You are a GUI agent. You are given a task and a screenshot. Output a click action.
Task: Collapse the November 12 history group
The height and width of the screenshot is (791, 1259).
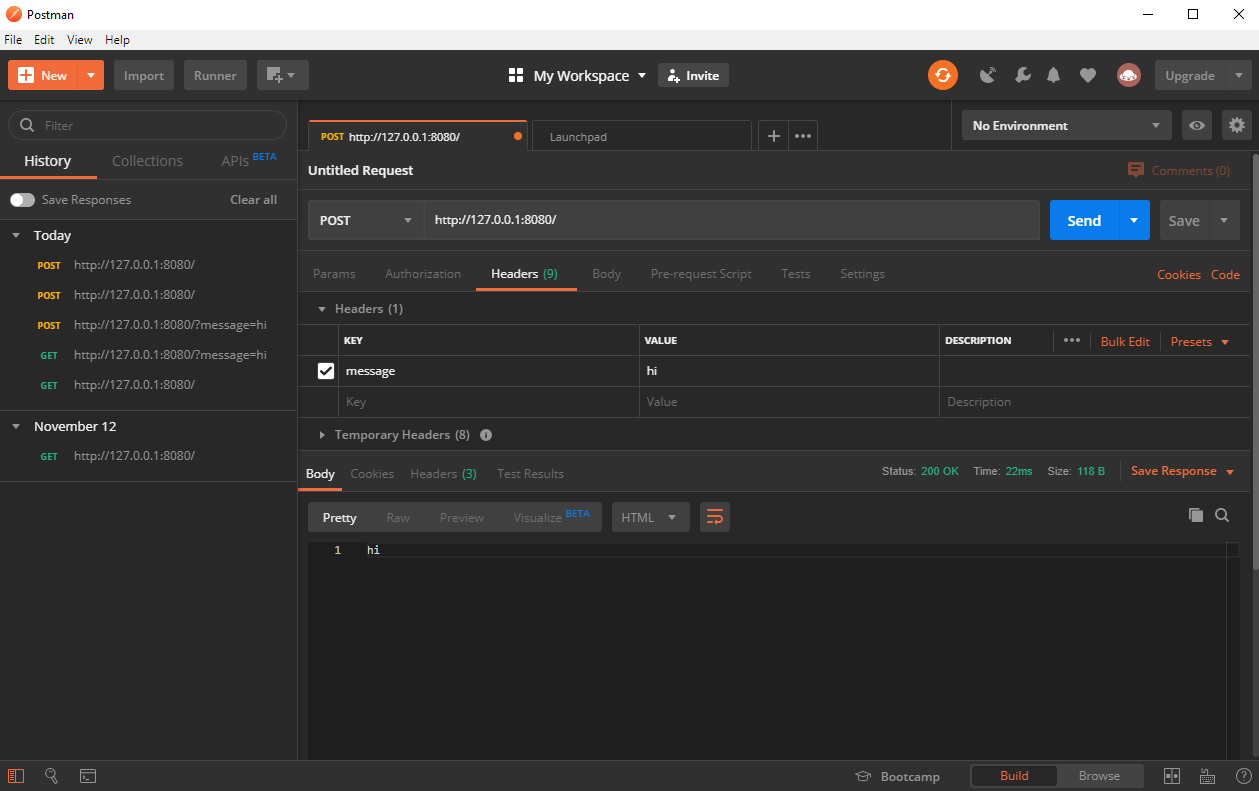pos(16,427)
